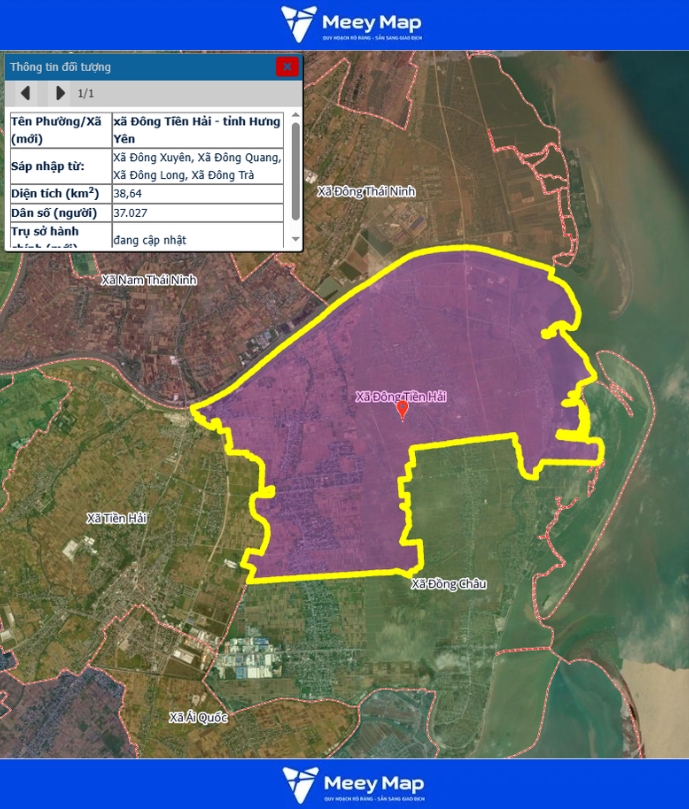Screen dimensions: 689x809
Task: Click the Xã Đông Tiền Hải label on map
Action: pyautogui.click(x=400, y=397)
